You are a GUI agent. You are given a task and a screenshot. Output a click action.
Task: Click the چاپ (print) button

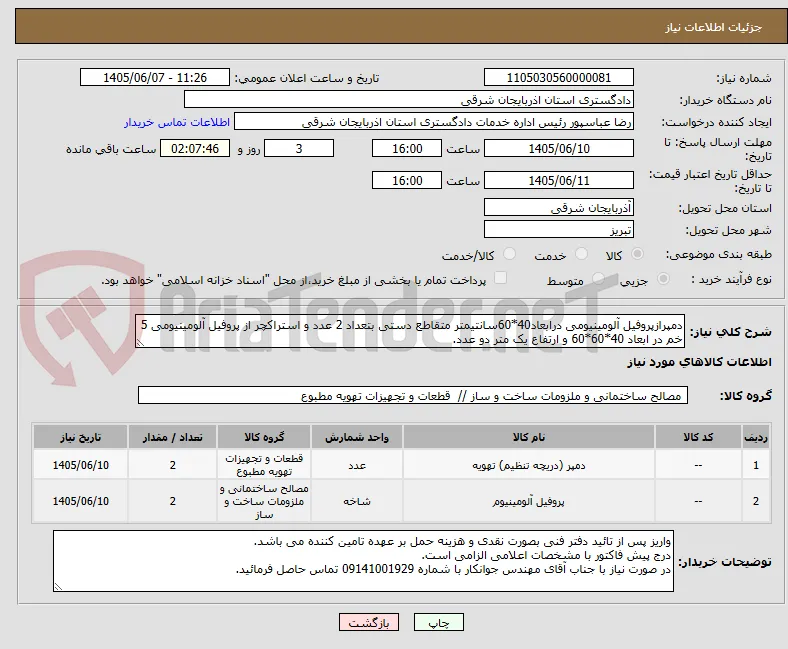pos(438,622)
